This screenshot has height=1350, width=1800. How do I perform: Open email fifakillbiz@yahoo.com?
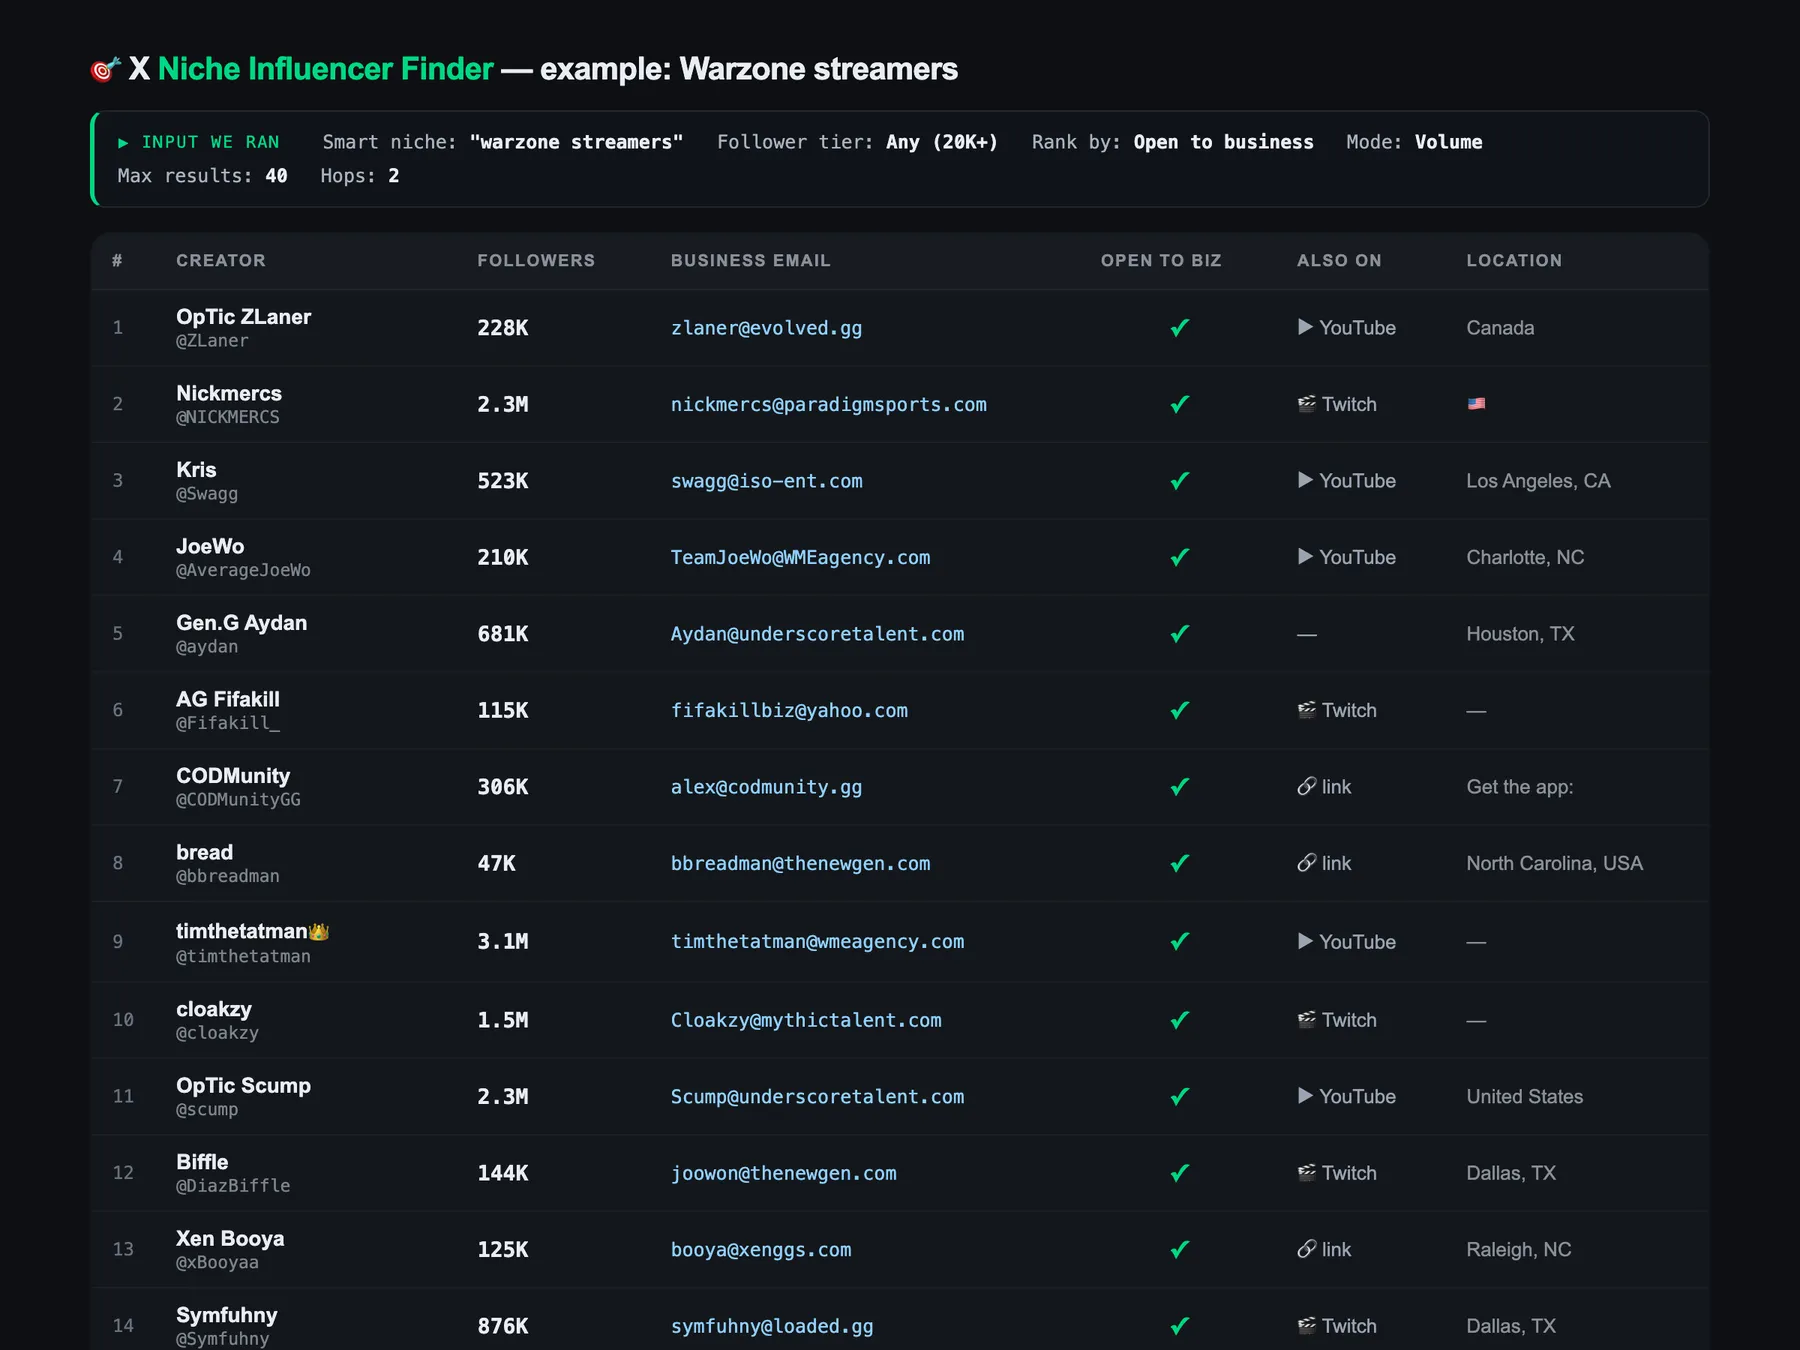click(x=790, y=710)
